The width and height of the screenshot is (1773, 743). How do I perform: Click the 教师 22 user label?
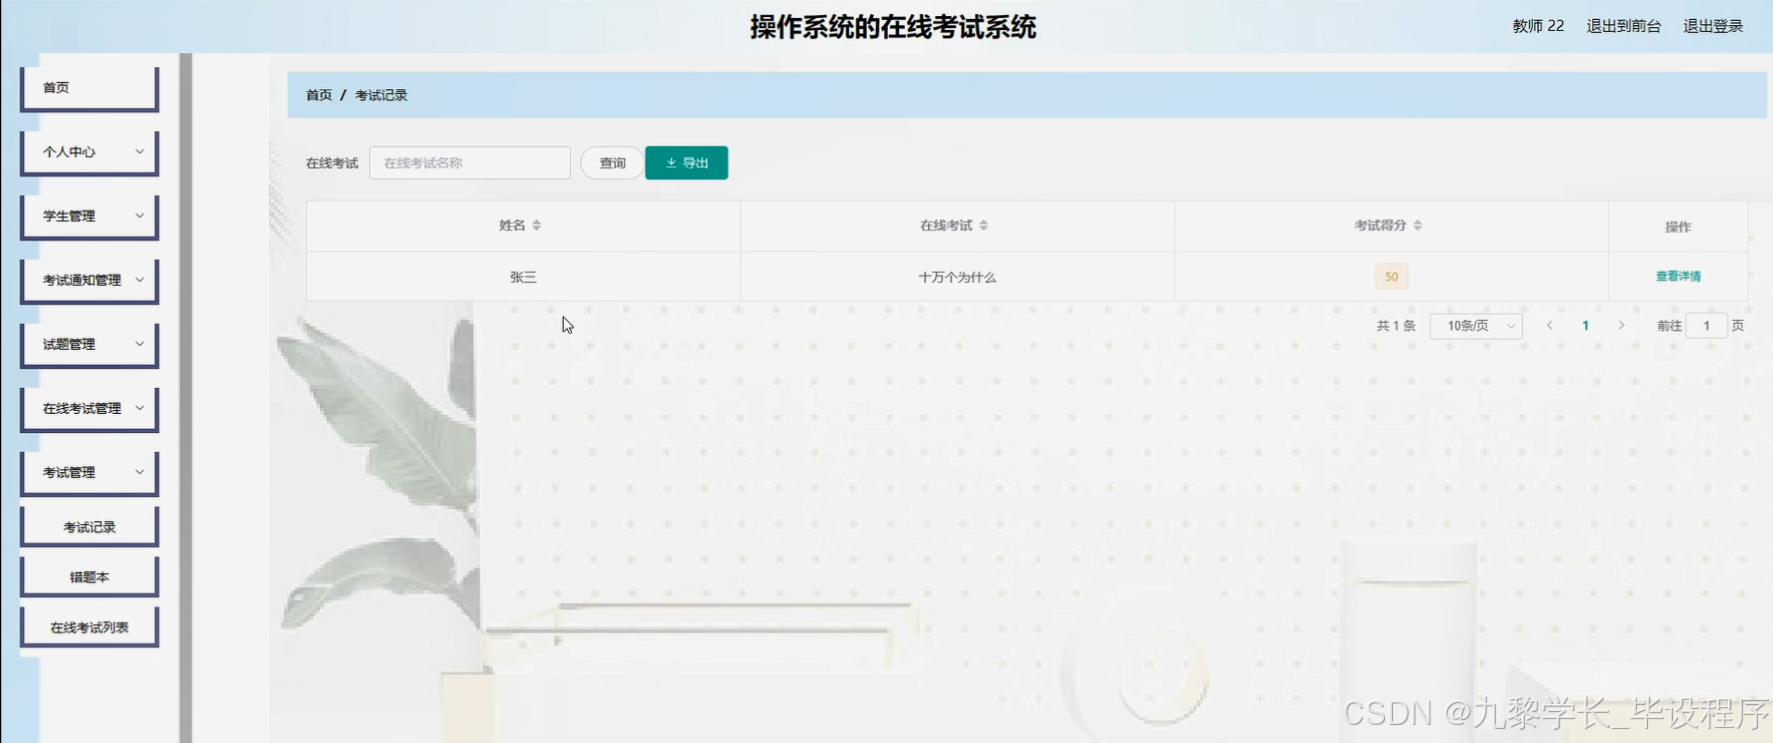1538,26
